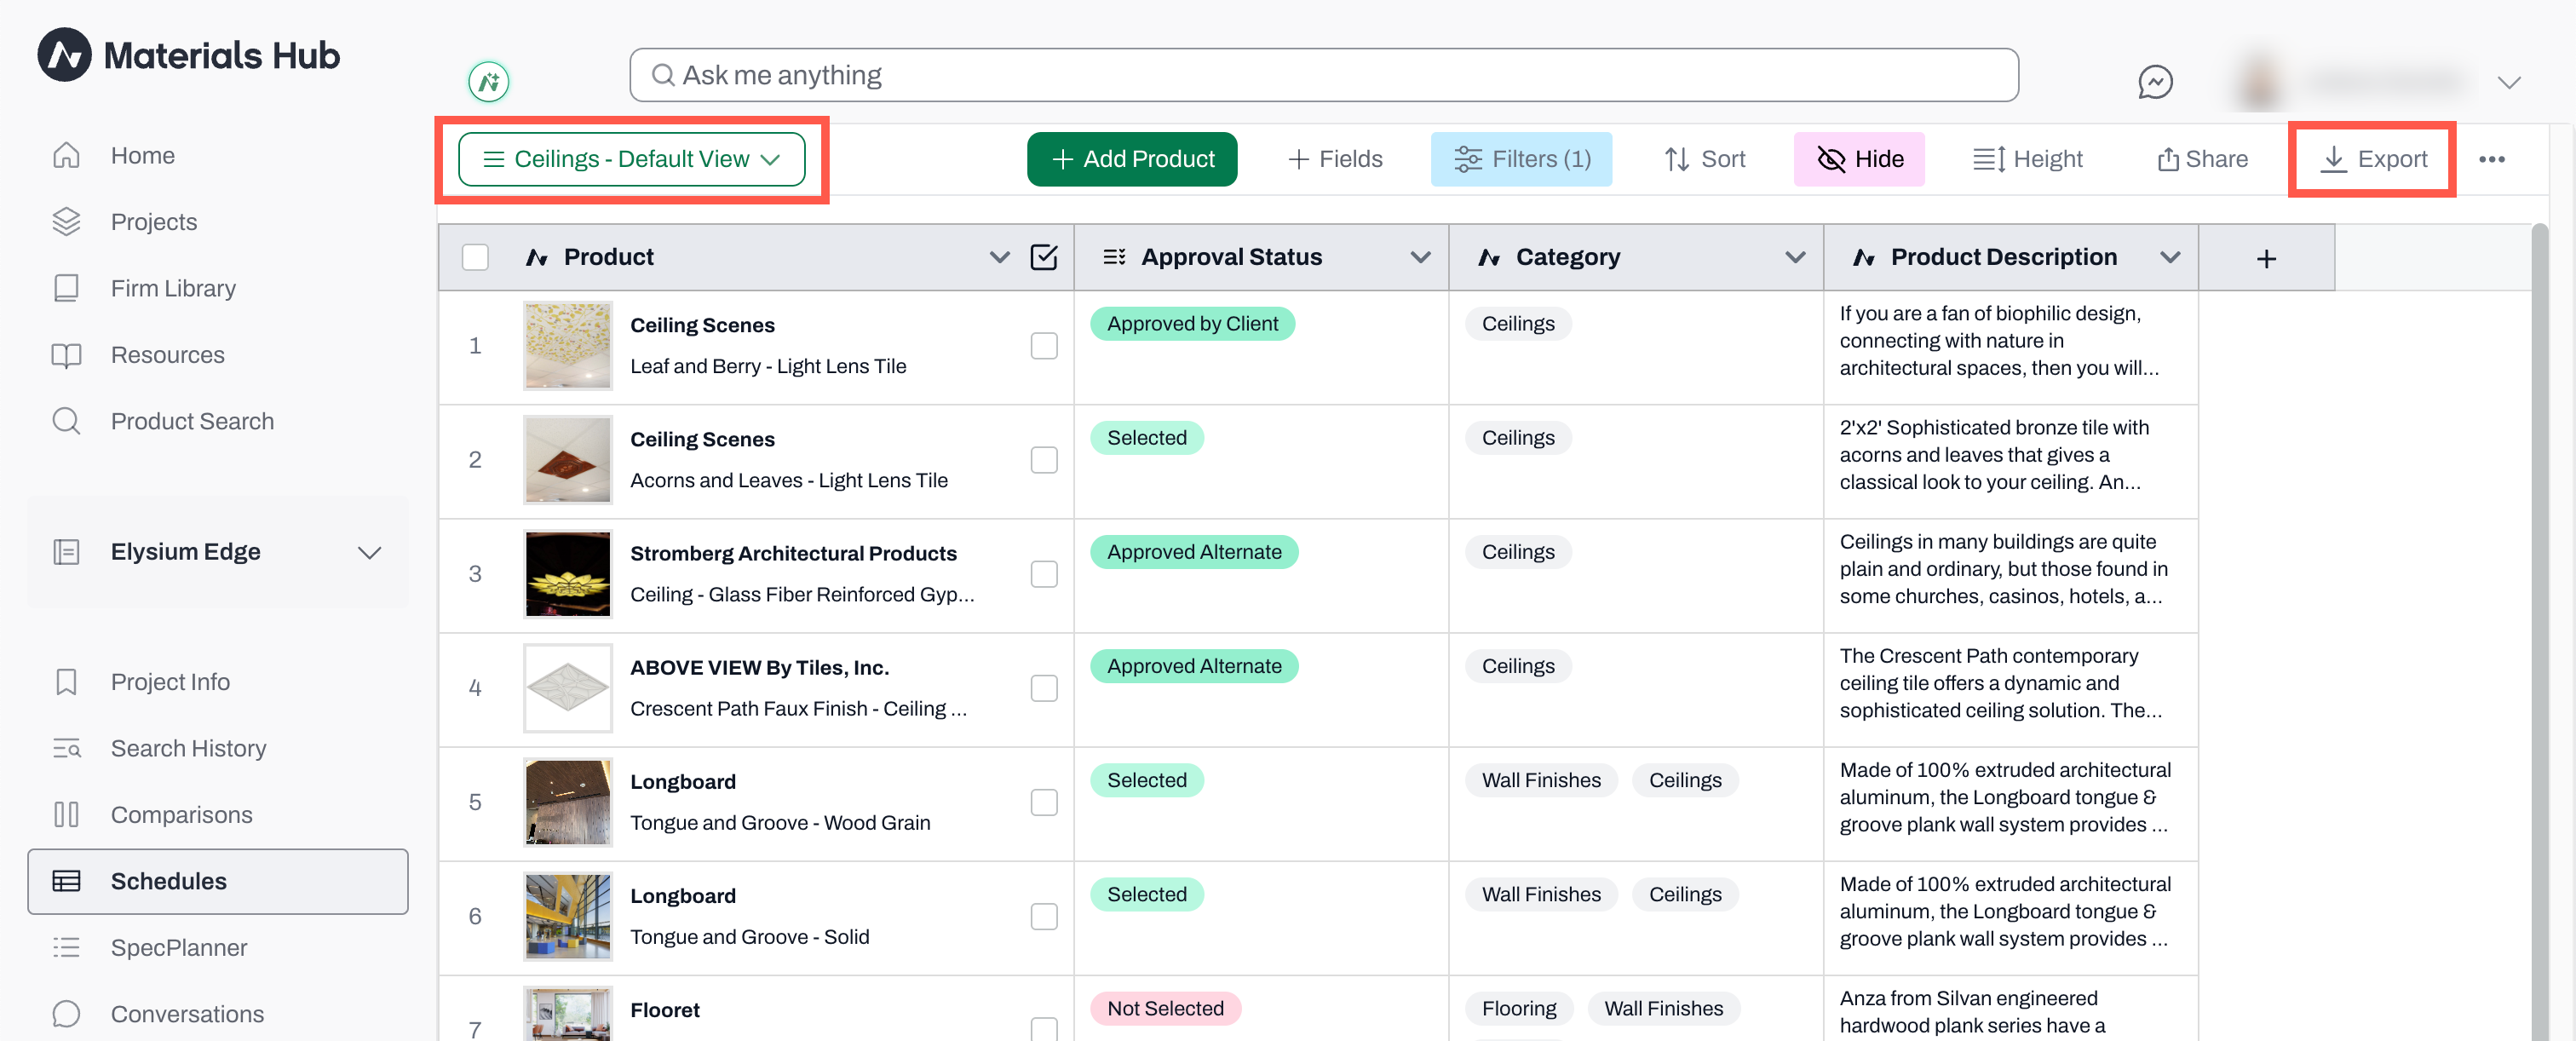The width and height of the screenshot is (2576, 1041).
Task: Check the Tongue and Groove Solid checkbox
Action: tap(1043, 916)
